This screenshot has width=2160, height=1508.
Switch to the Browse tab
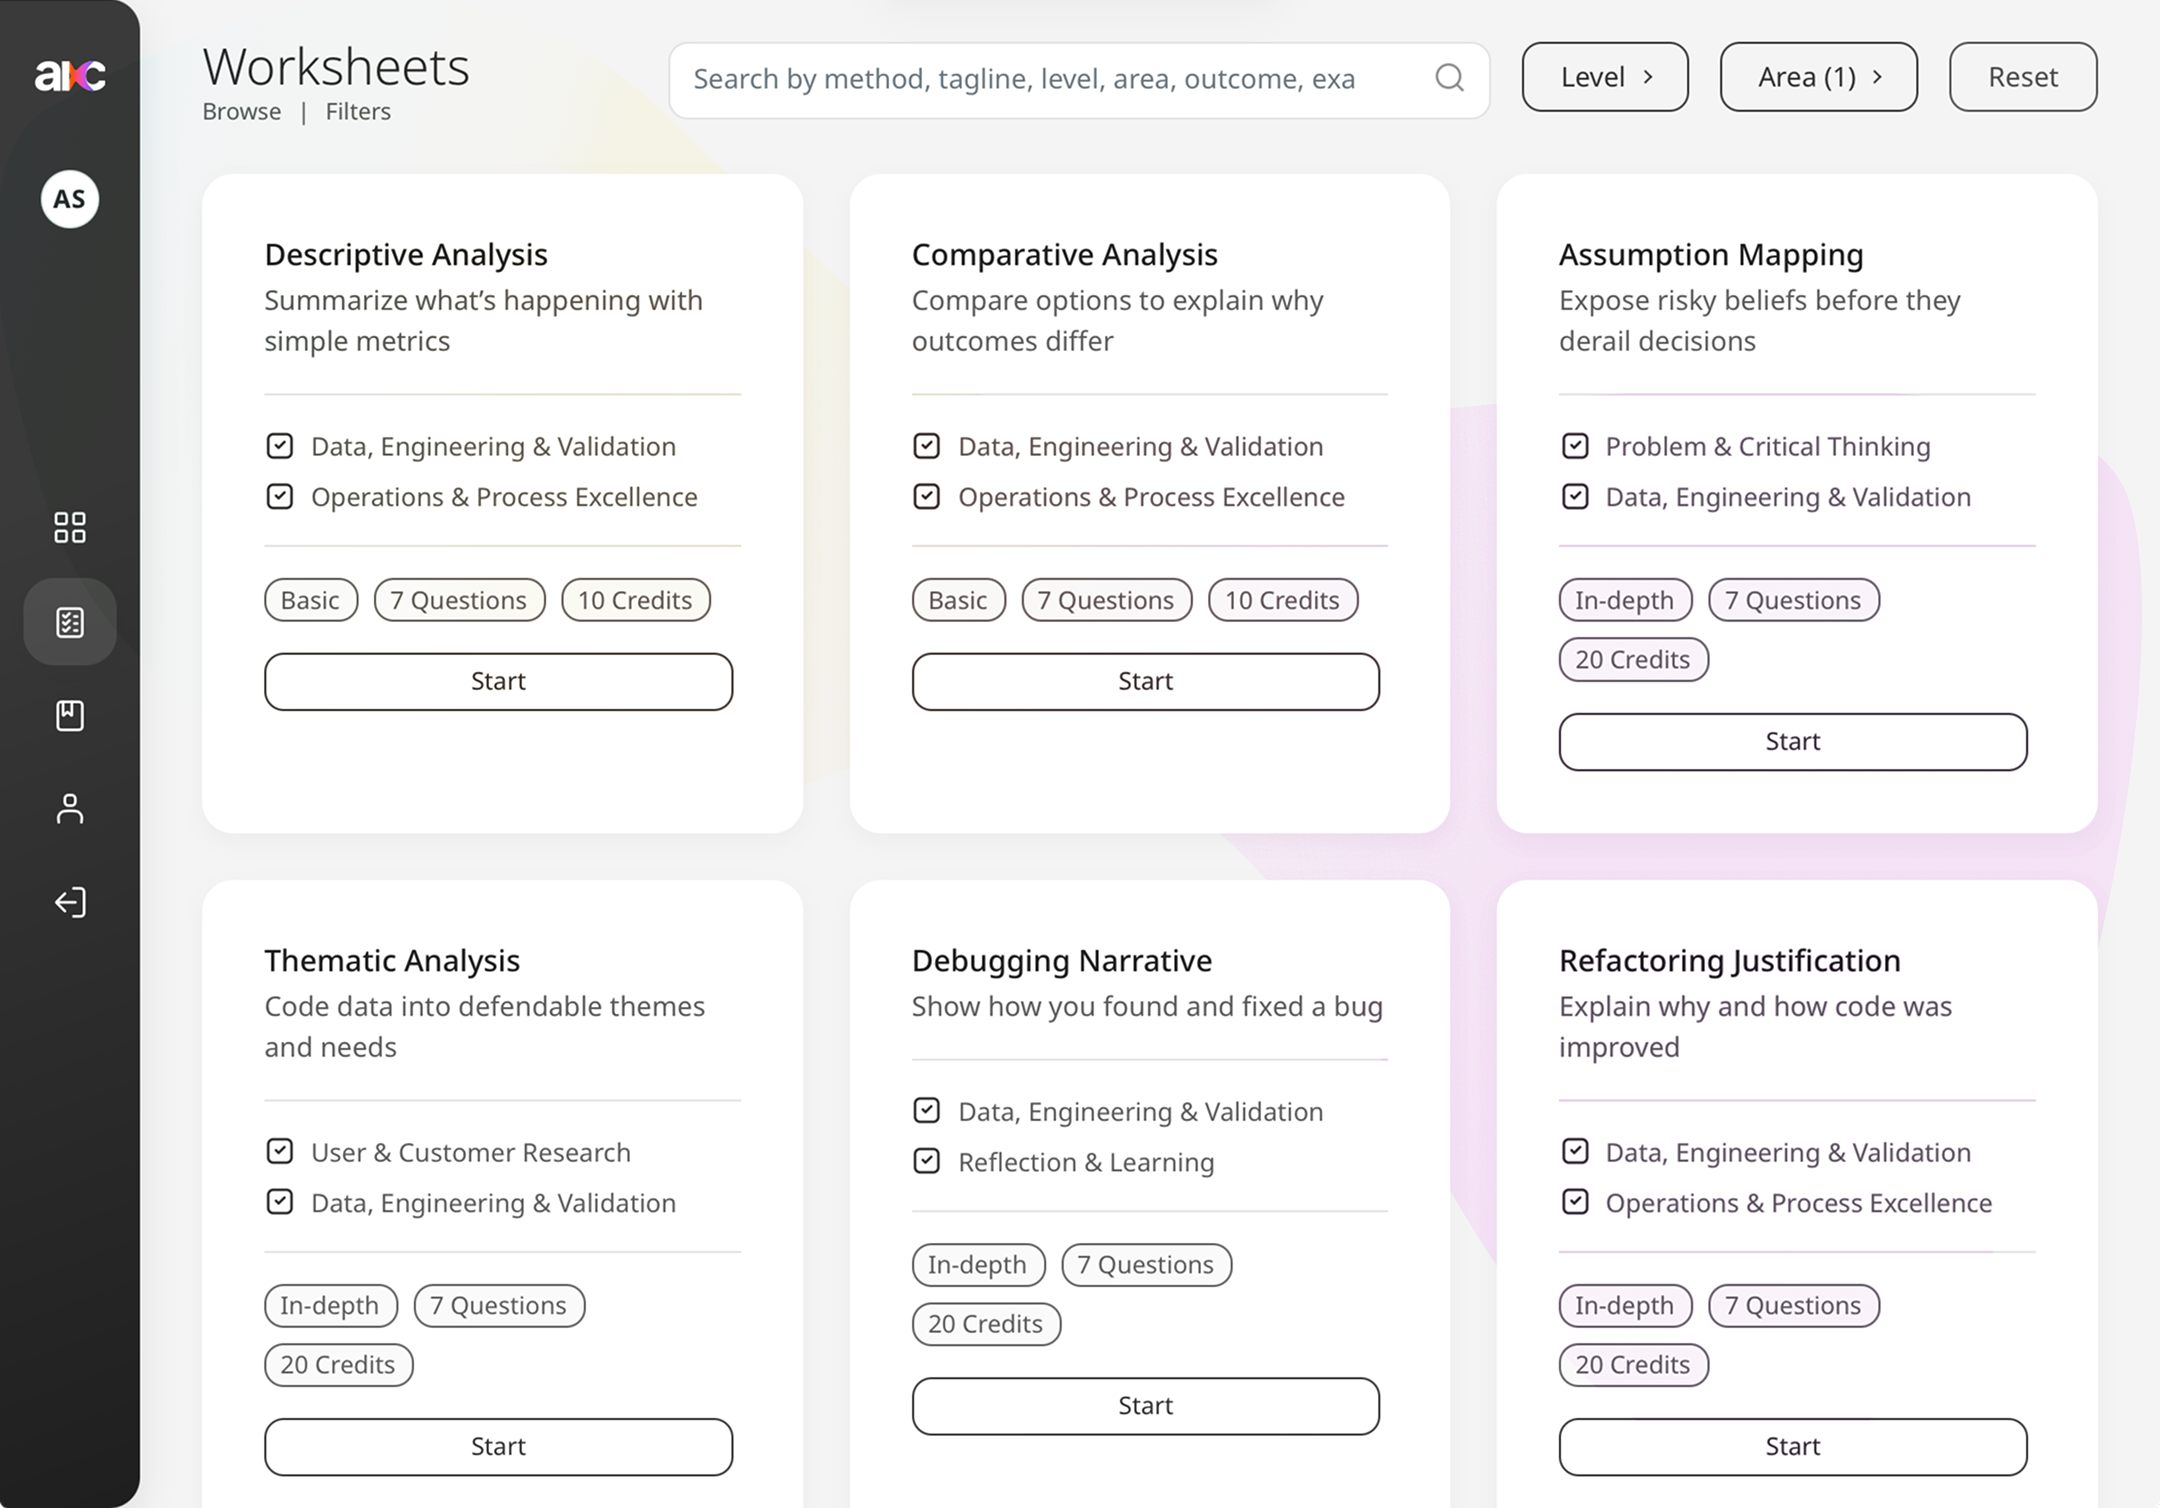242,112
